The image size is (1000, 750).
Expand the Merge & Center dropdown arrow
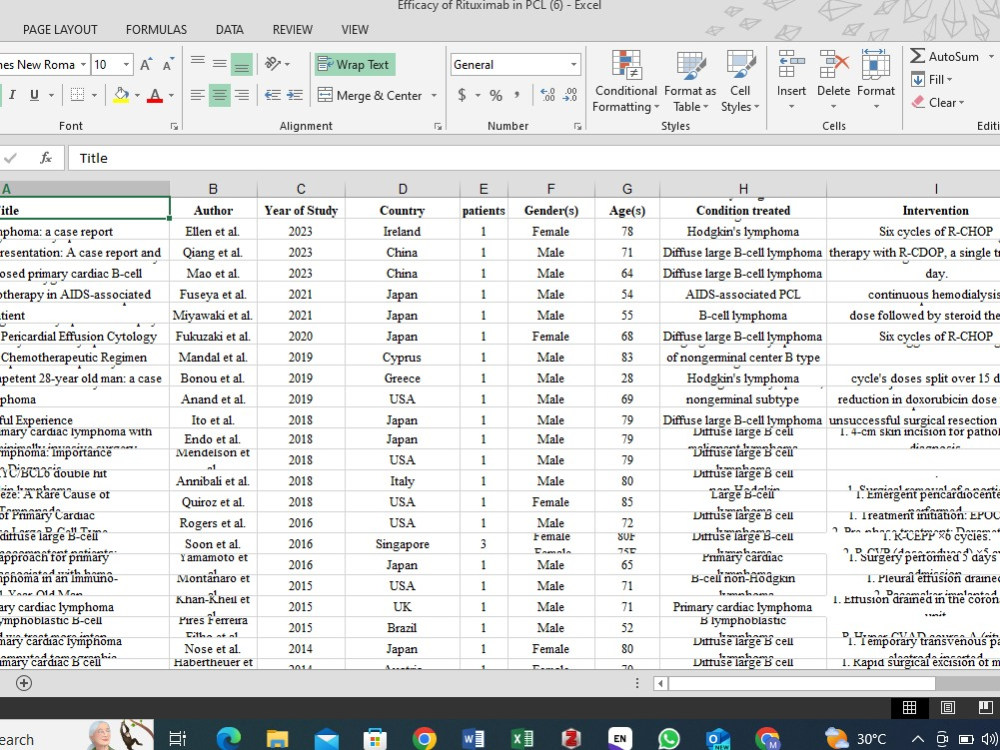coord(434,96)
